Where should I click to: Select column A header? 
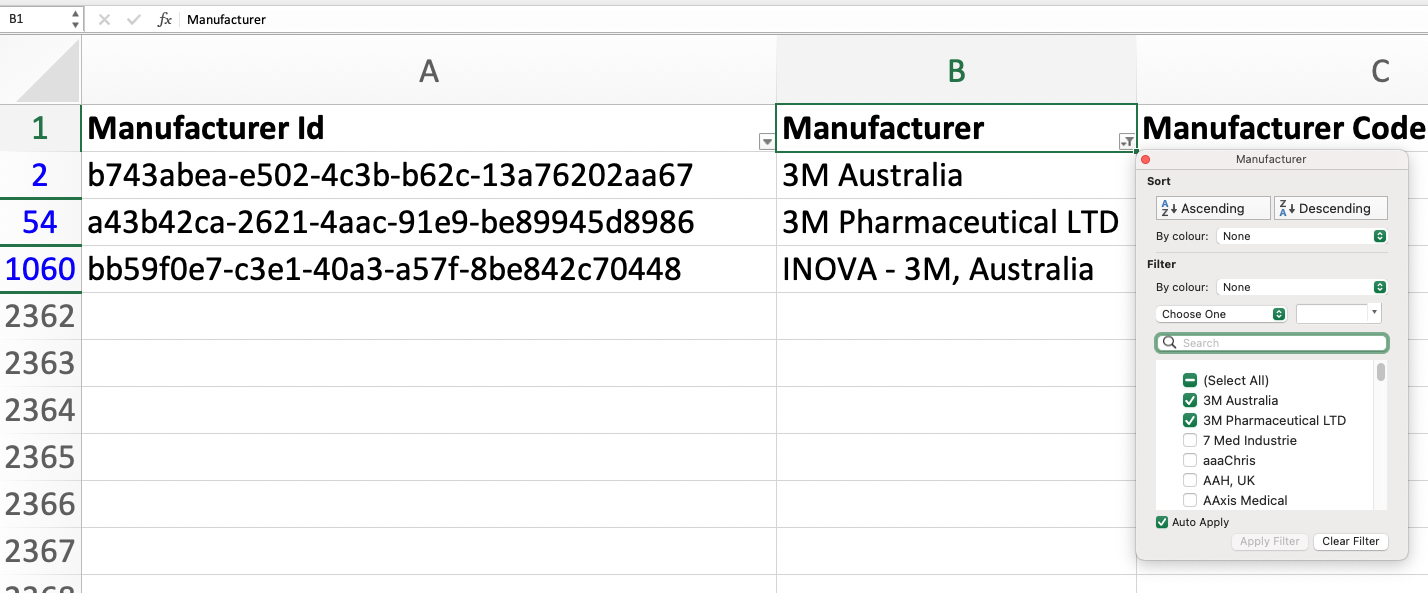tap(429, 71)
